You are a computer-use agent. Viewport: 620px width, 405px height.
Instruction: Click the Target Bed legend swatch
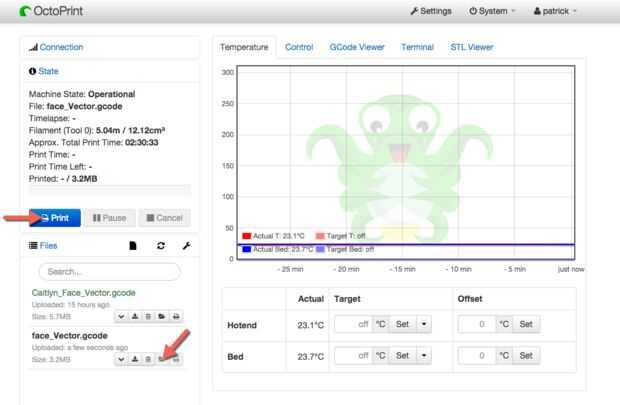(x=320, y=249)
